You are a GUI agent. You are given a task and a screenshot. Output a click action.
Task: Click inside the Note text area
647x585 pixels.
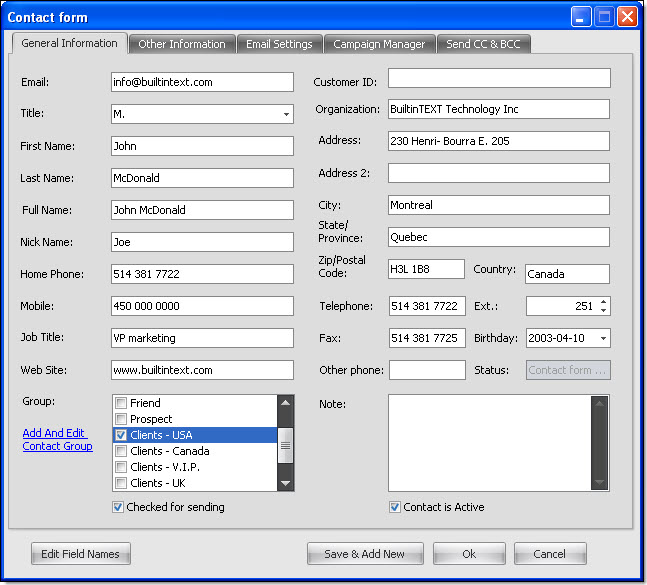[490, 443]
